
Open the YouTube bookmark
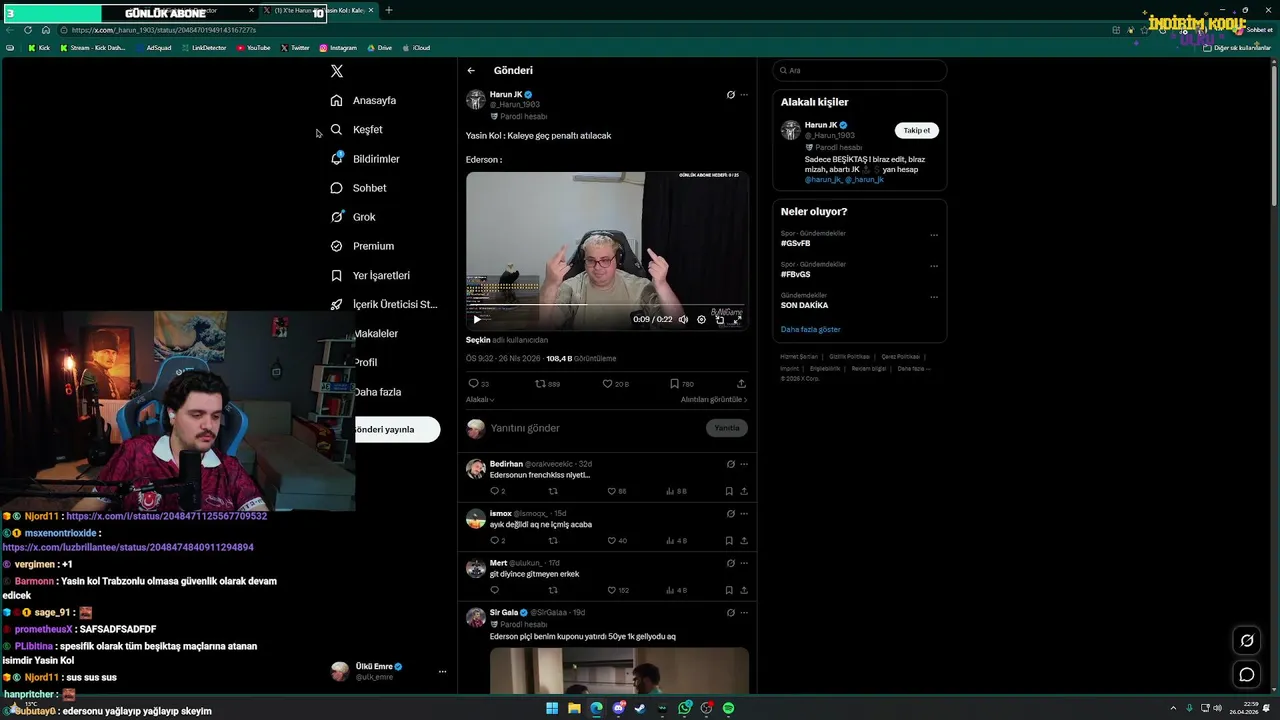pyautogui.click(x=254, y=47)
